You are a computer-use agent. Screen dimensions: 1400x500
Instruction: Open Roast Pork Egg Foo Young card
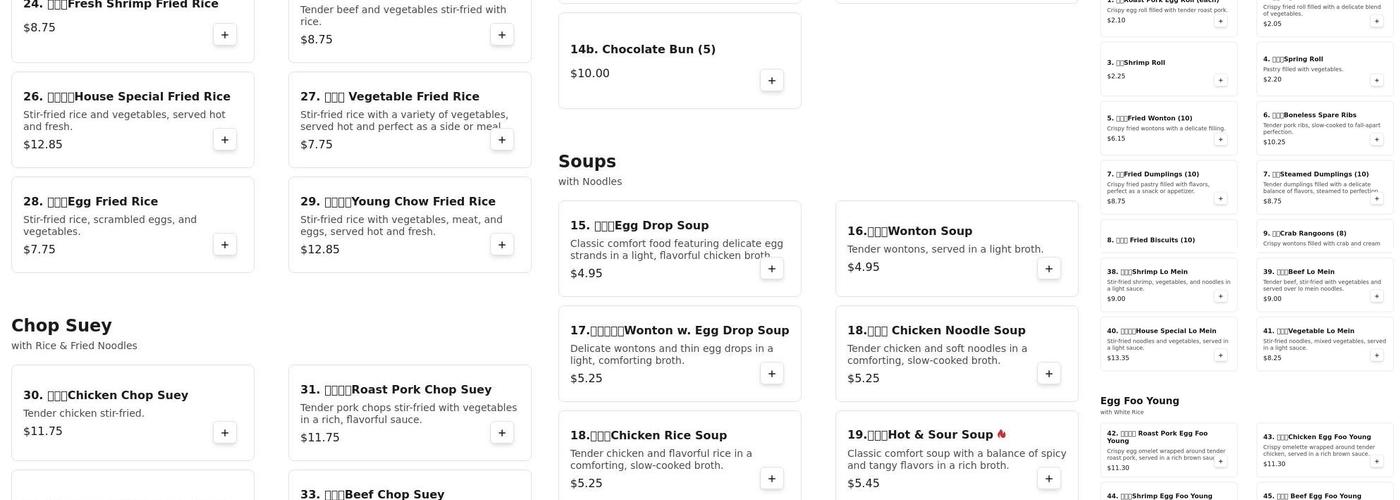pos(1169,450)
